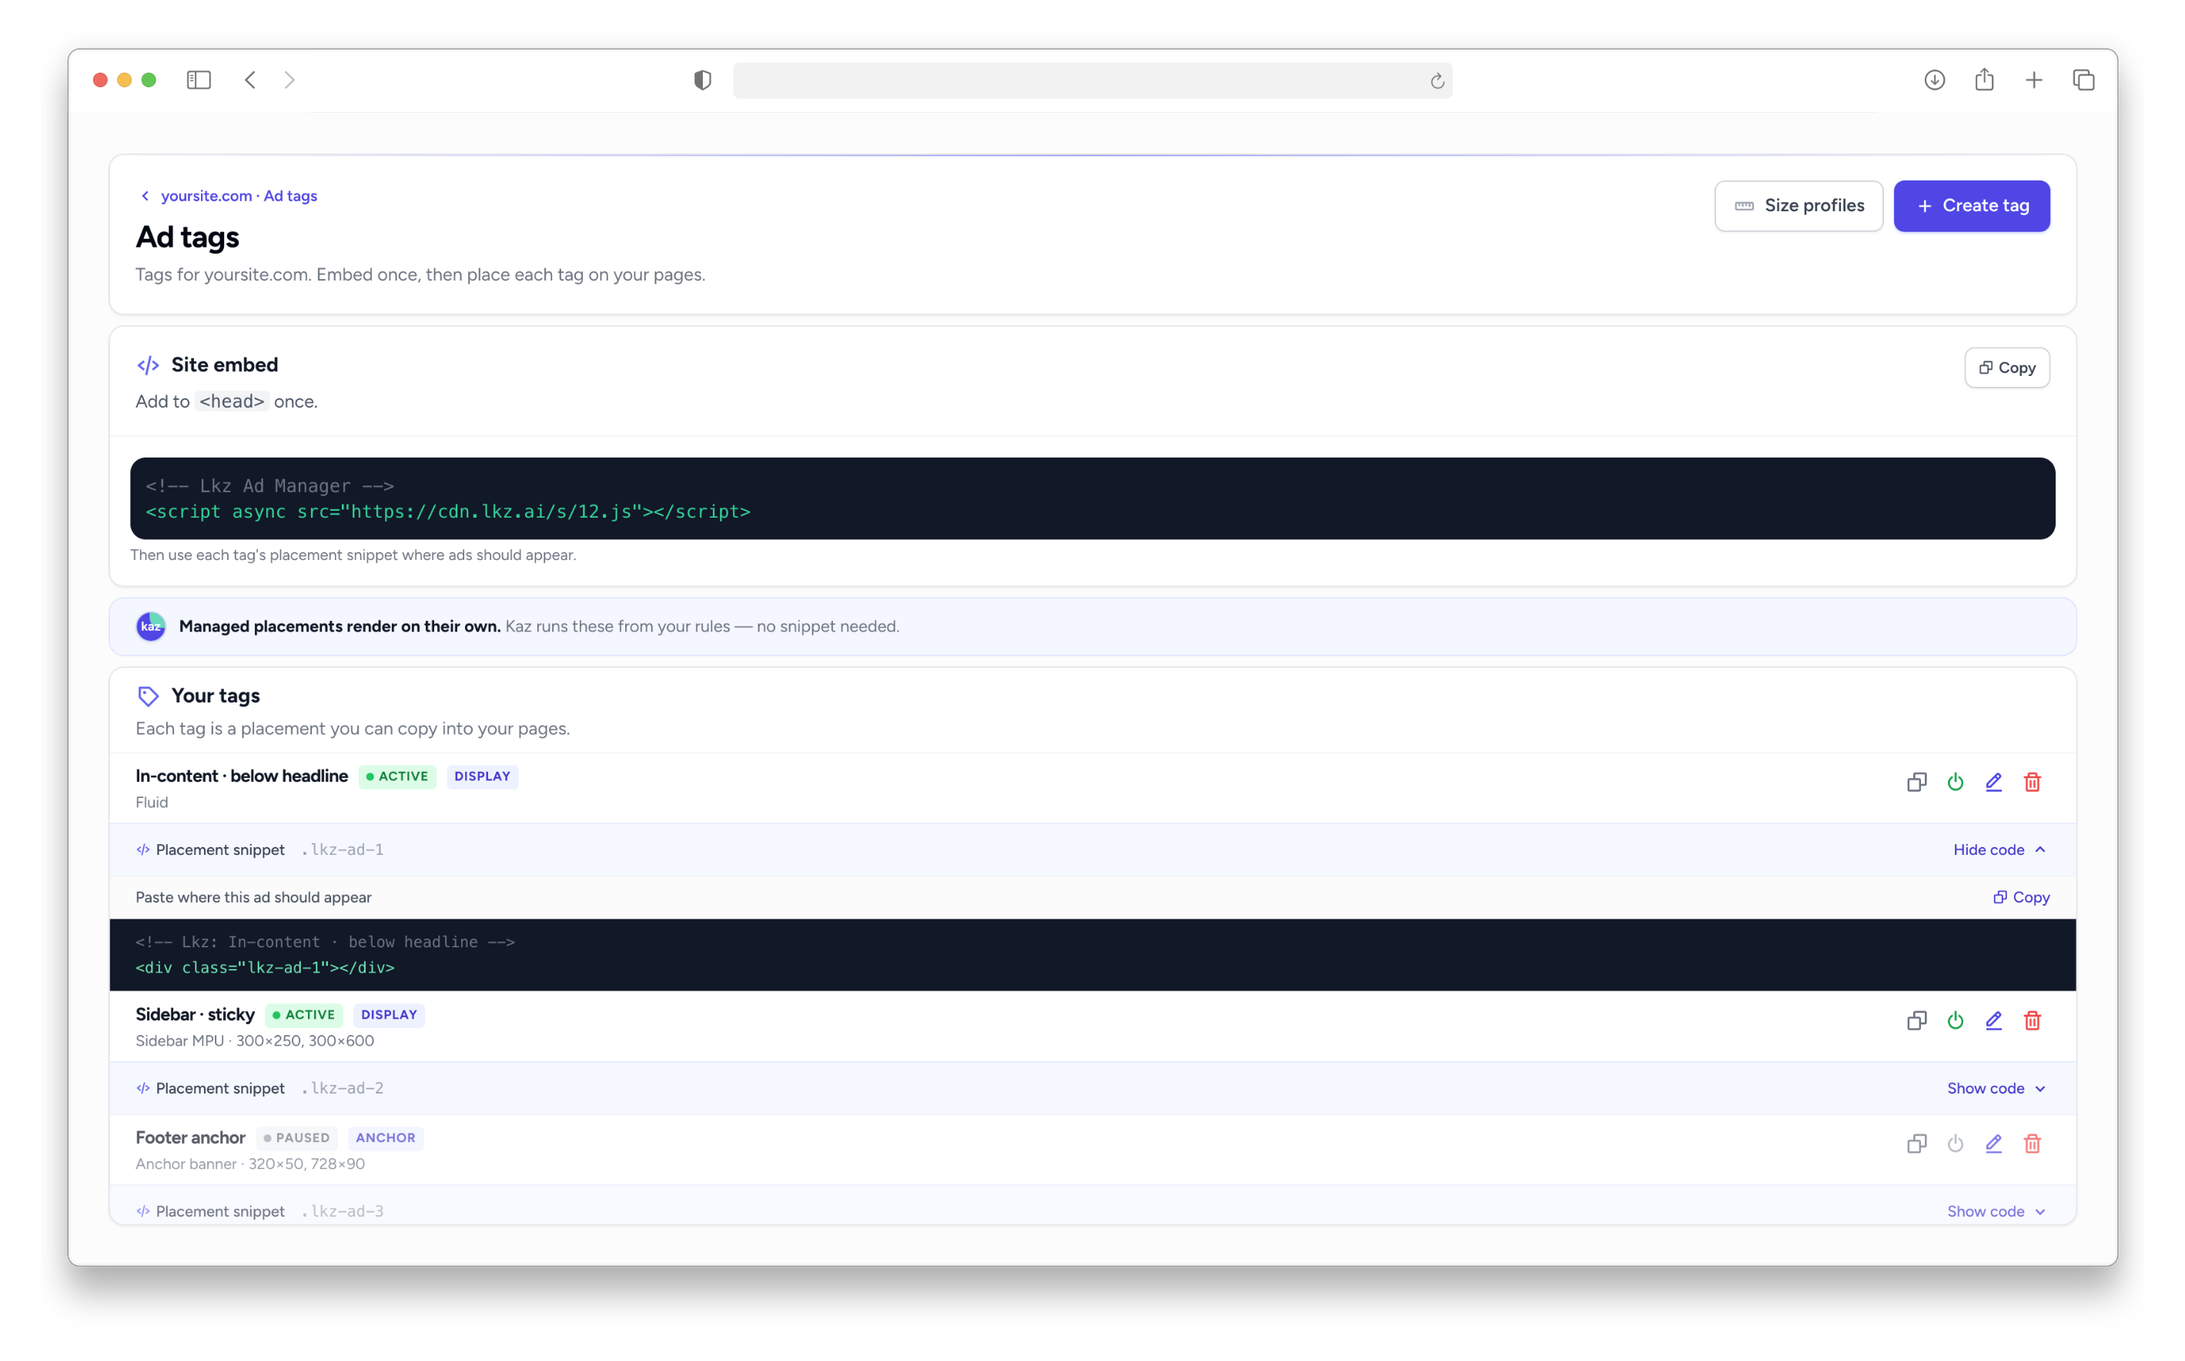Delete the In-content below headline tag
This screenshot has width=2185, height=1361.
tap(2032, 782)
